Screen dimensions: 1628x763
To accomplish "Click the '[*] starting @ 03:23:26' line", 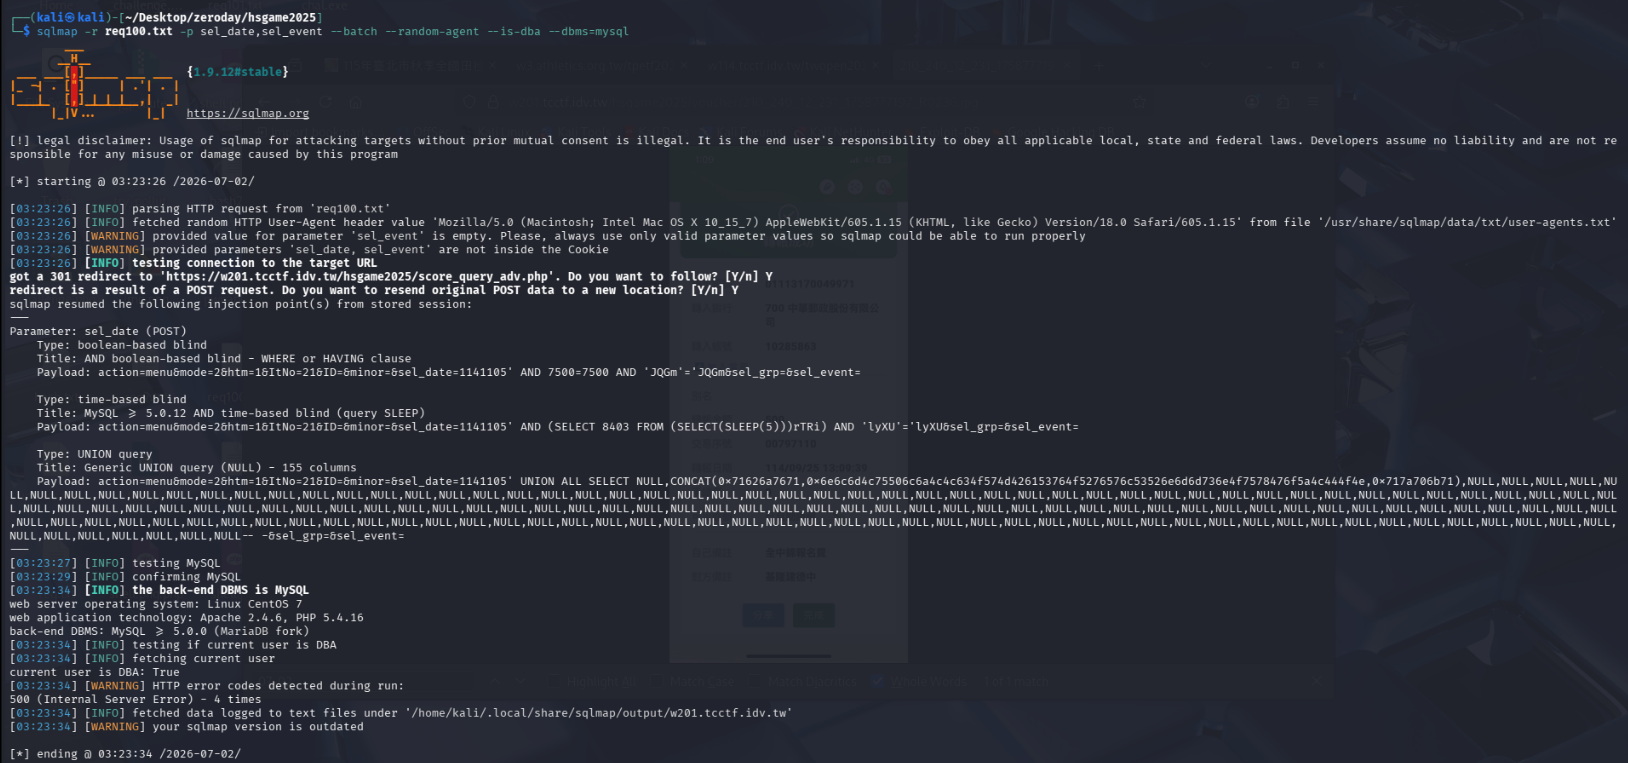I will tap(132, 182).
